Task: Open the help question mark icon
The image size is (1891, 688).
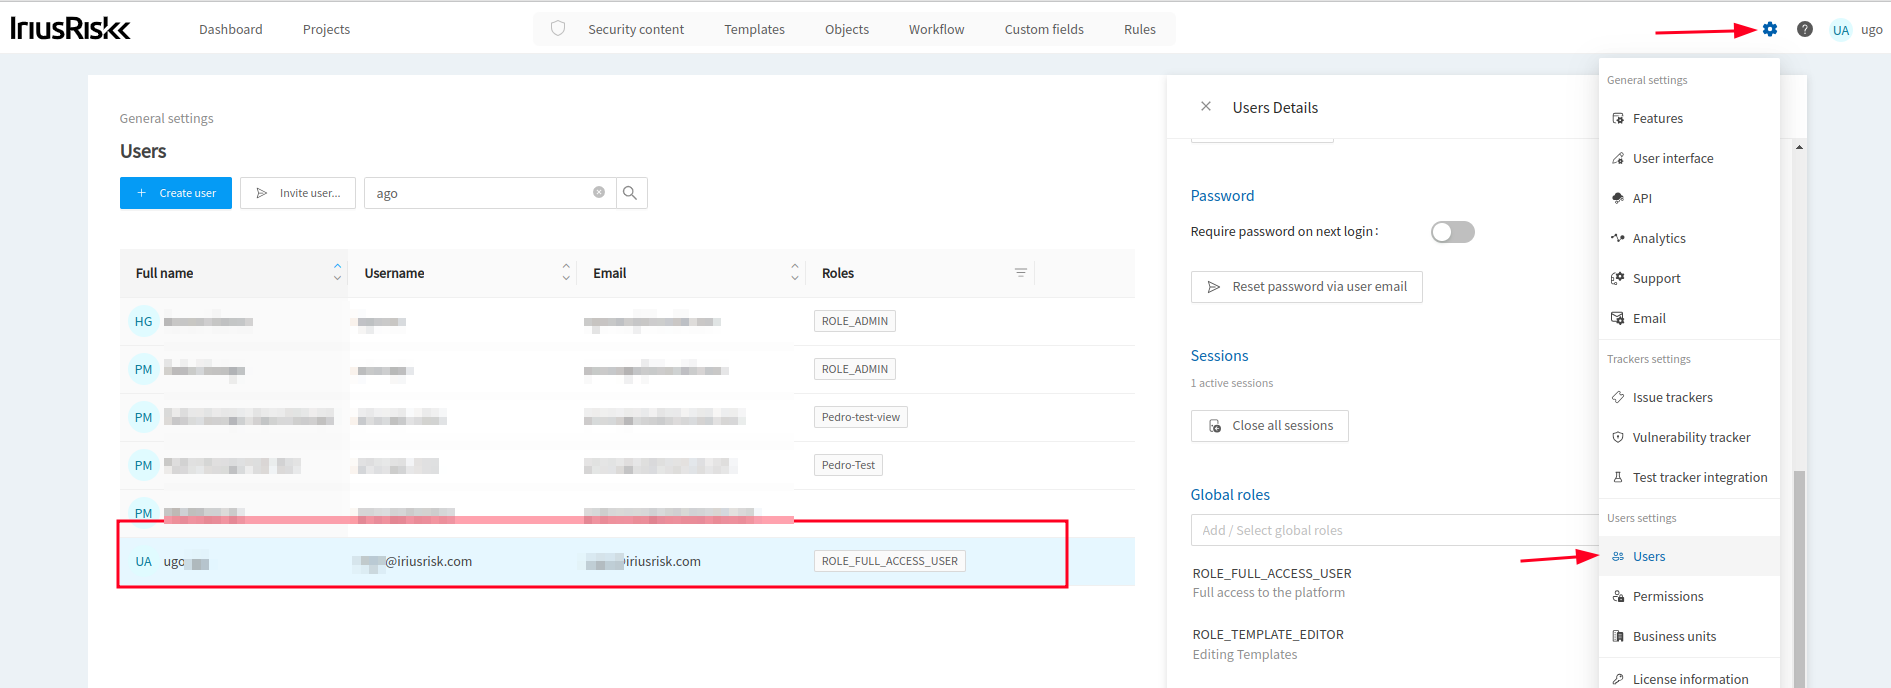Action: click(1804, 29)
